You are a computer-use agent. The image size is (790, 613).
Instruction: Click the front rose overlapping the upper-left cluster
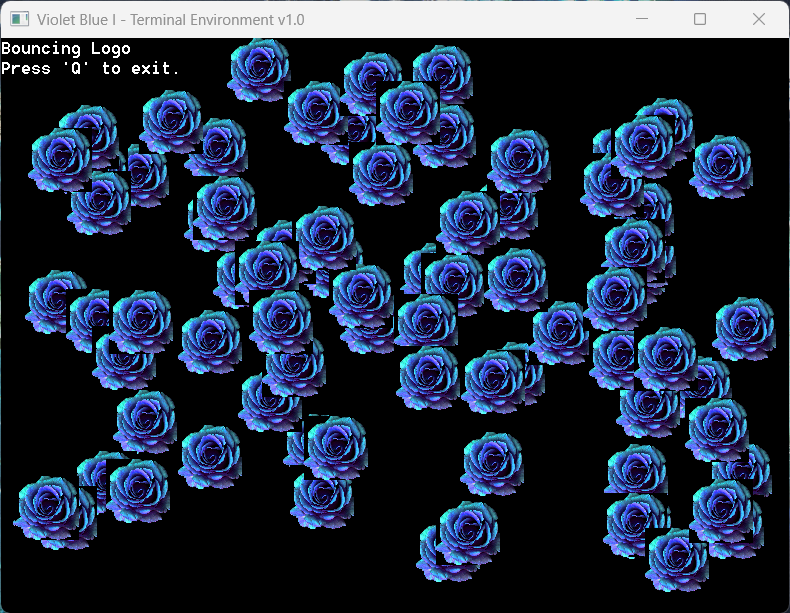[x=59, y=160]
